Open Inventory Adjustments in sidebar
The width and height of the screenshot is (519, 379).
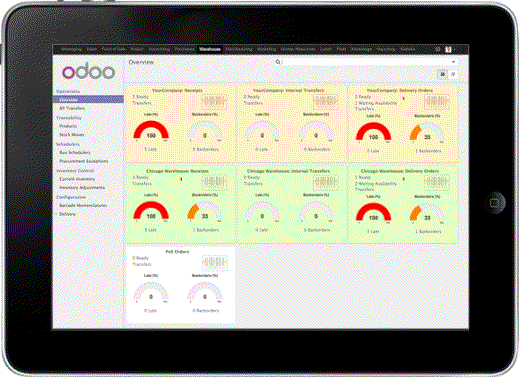pyautogui.click(x=82, y=187)
